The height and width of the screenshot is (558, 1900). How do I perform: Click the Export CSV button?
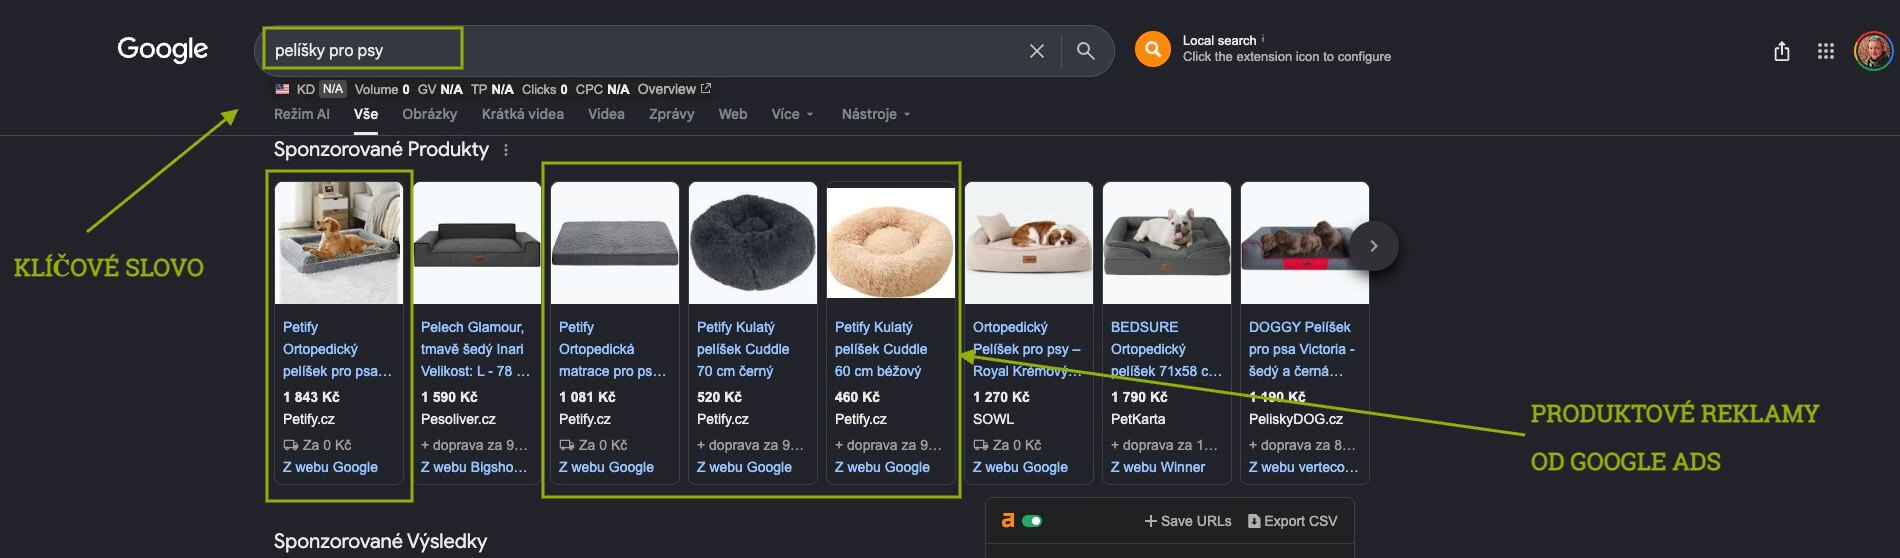pos(1292,521)
